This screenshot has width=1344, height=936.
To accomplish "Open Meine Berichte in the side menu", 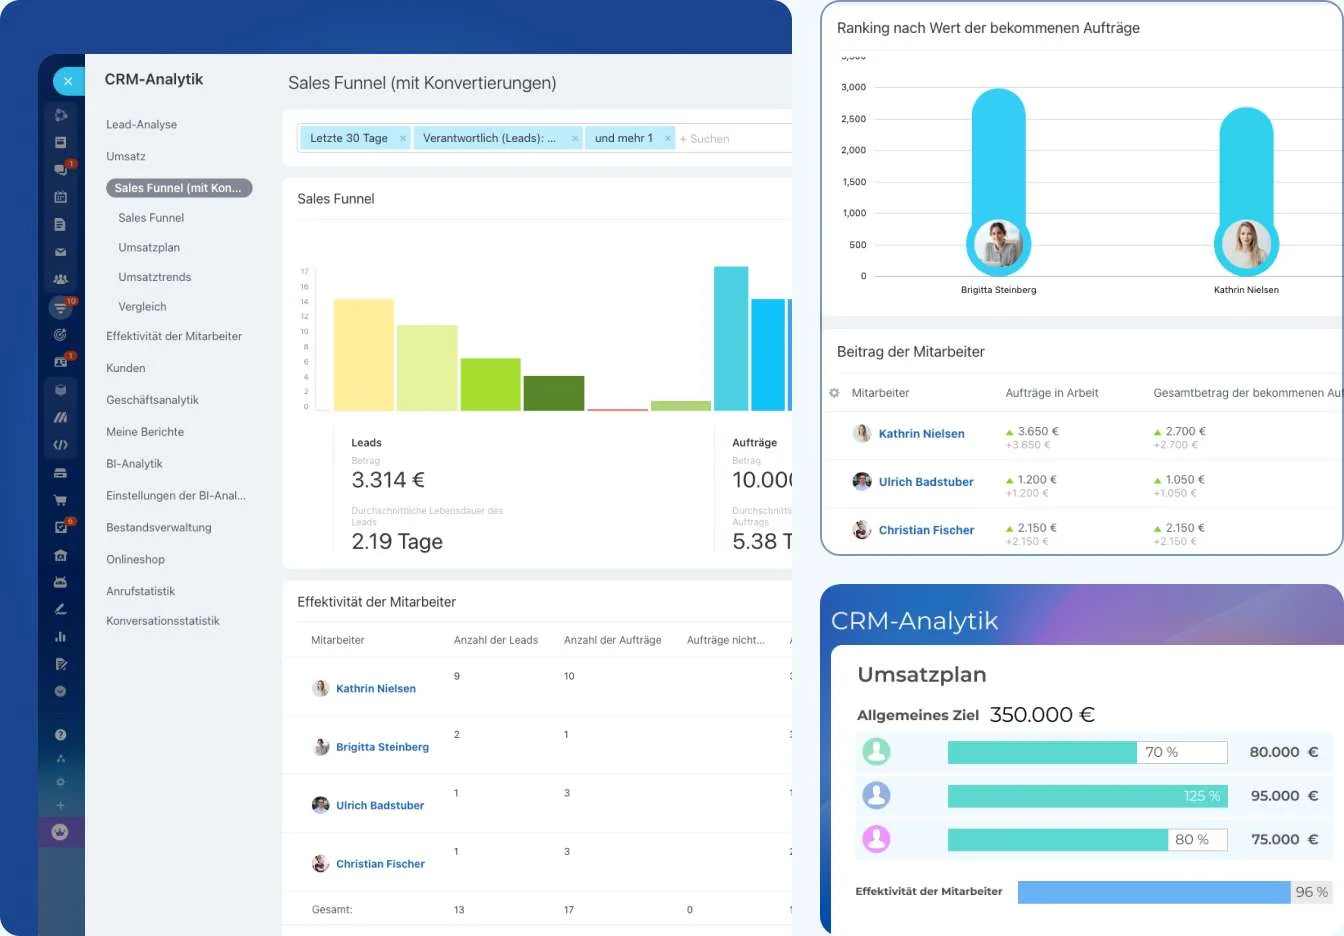I will pos(145,432).
